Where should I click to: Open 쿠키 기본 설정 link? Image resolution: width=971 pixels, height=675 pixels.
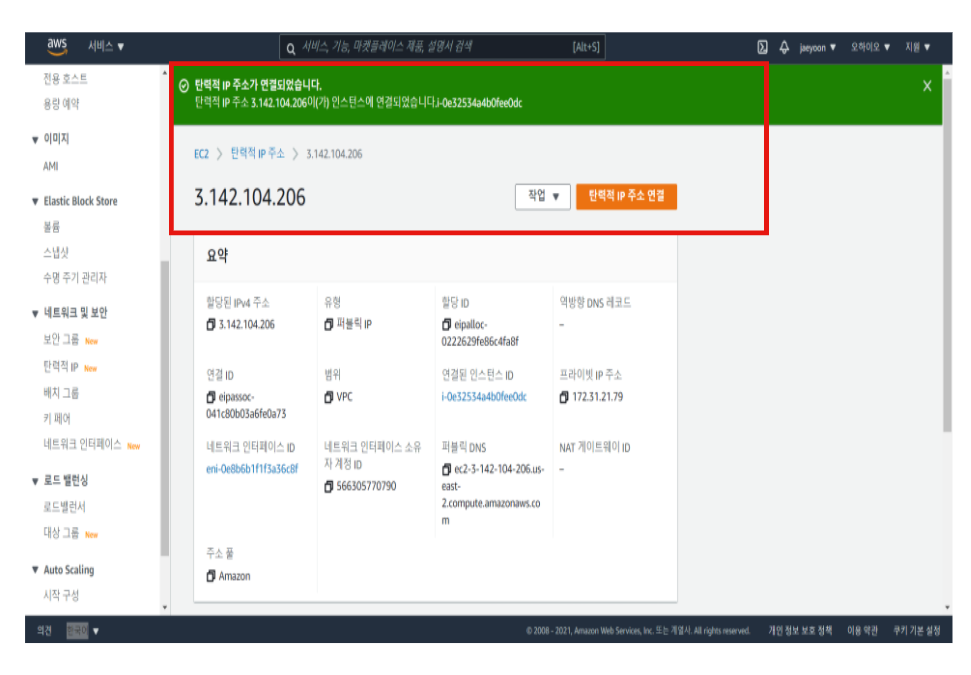(917, 630)
